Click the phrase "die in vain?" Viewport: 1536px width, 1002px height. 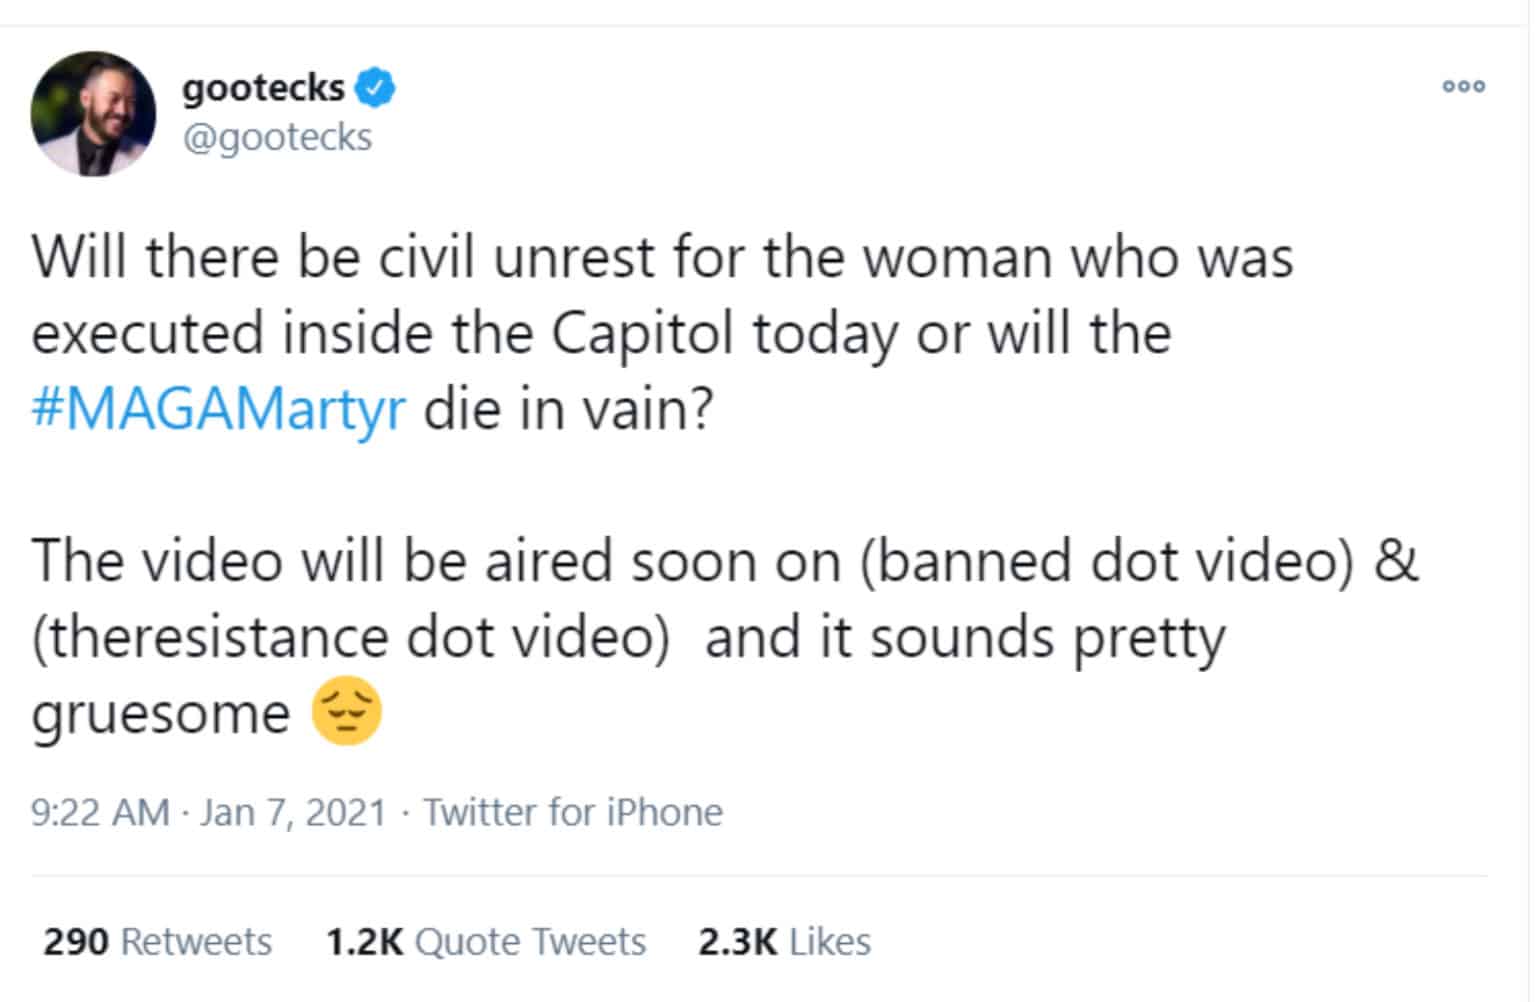pos(567,409)
